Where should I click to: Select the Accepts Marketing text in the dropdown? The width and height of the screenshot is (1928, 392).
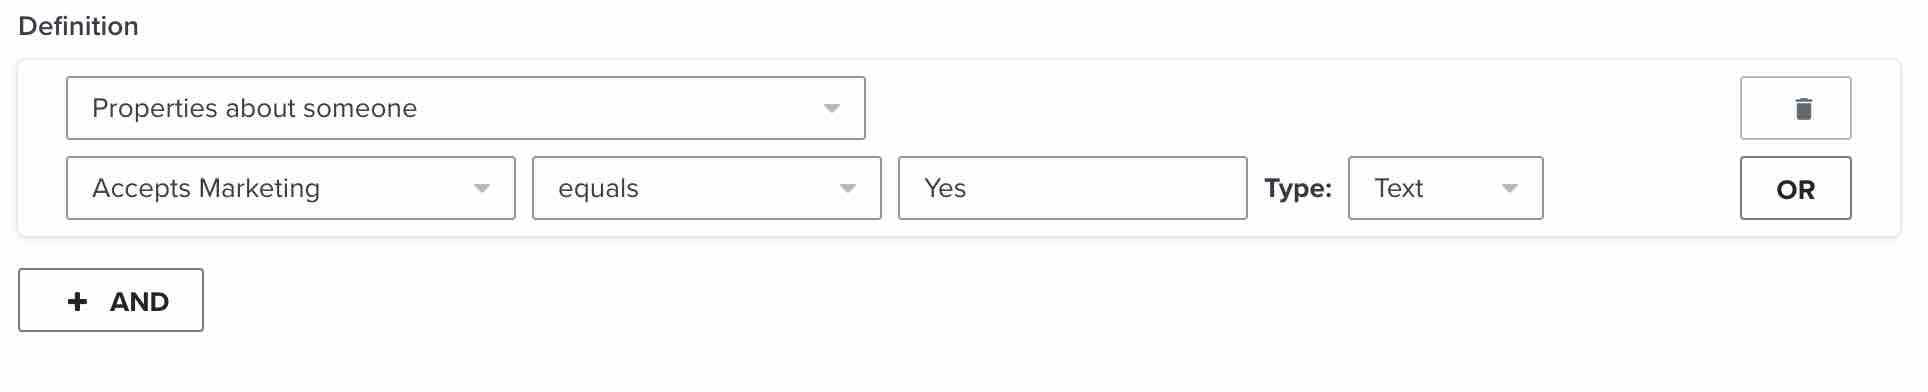click(206, 188)
